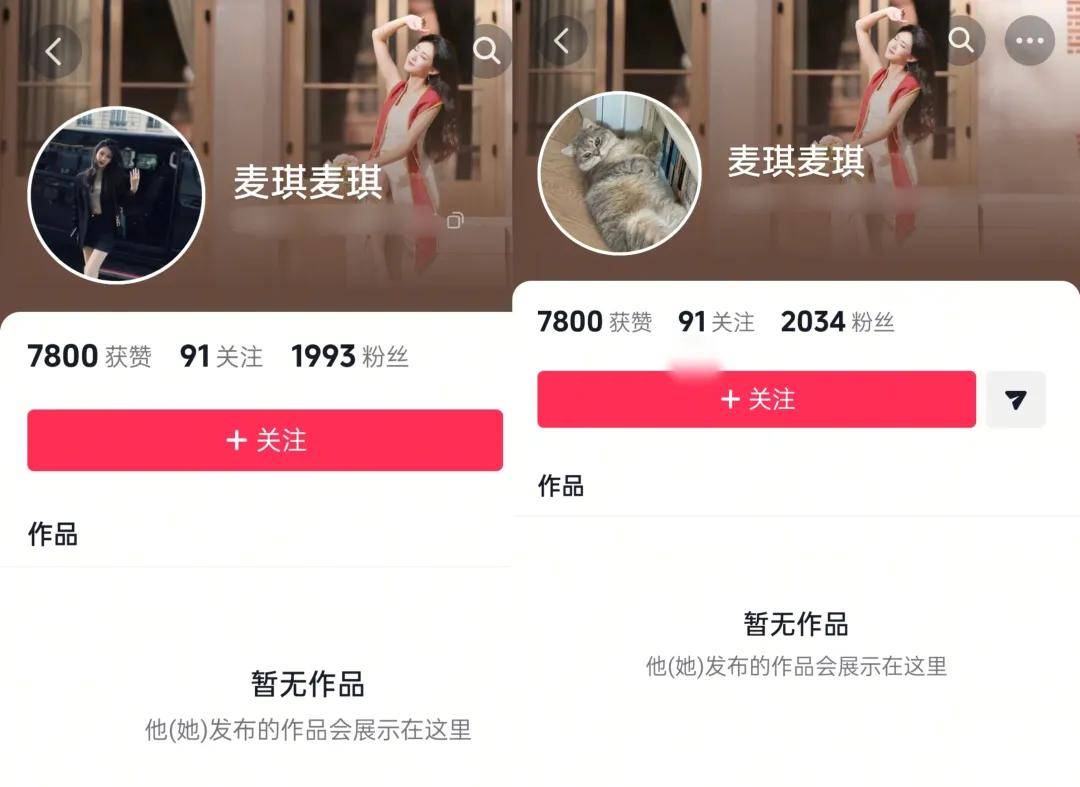Follow user with left red 关注 button
The height and width of the screenshot is (787, 1080).
click(x=265, y=440)
